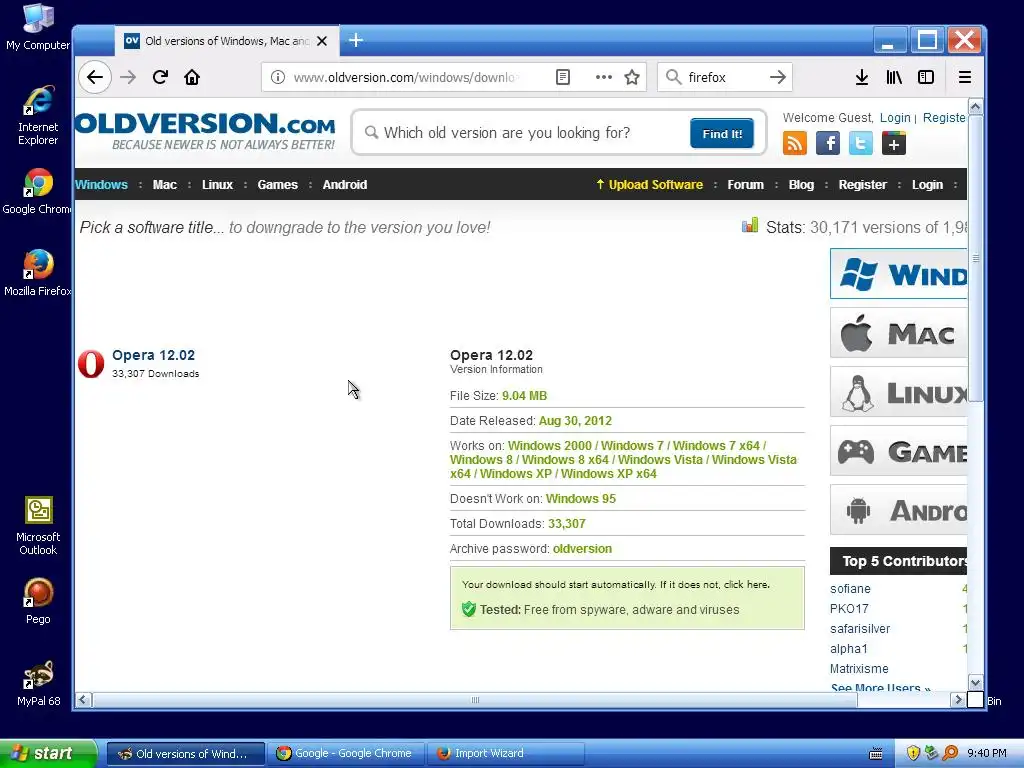
Task: Run the firefox search with arrow button
Action: click(777, 77)
